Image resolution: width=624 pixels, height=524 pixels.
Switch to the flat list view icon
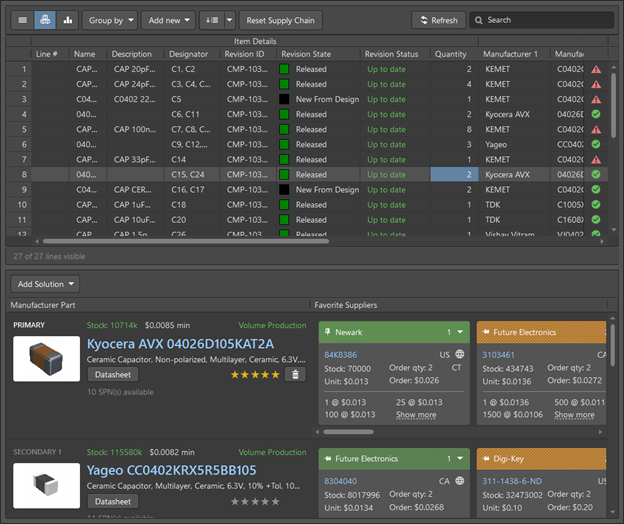(x=22, y=20)
